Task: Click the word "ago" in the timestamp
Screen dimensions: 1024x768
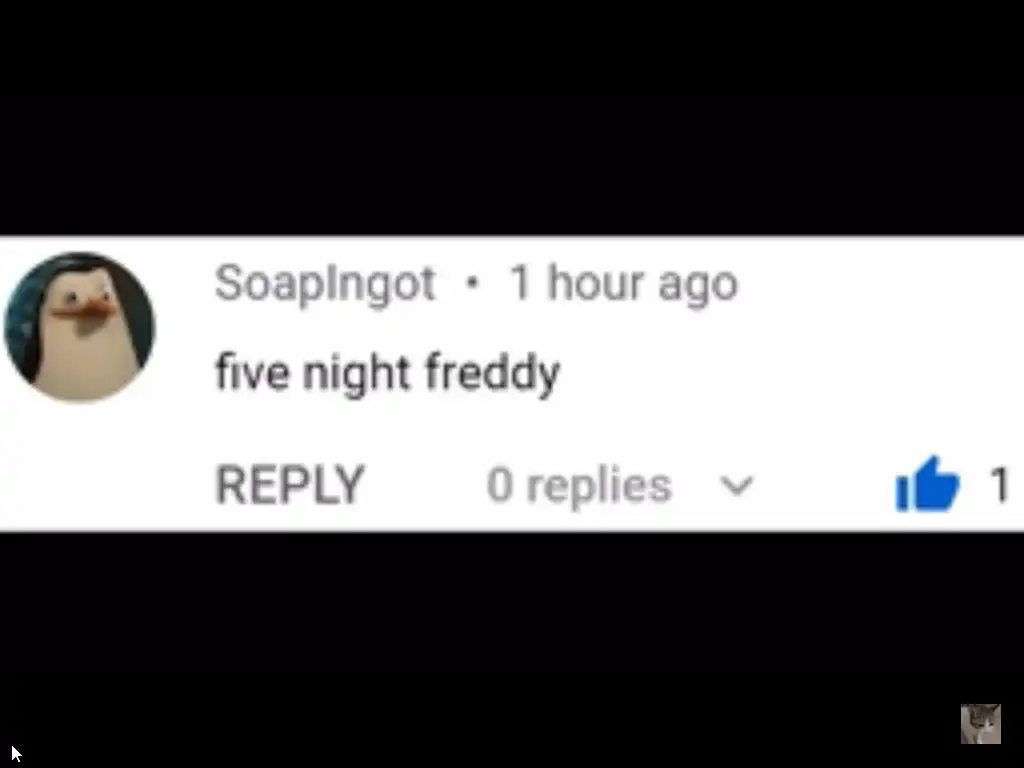Action: (698, 286)
